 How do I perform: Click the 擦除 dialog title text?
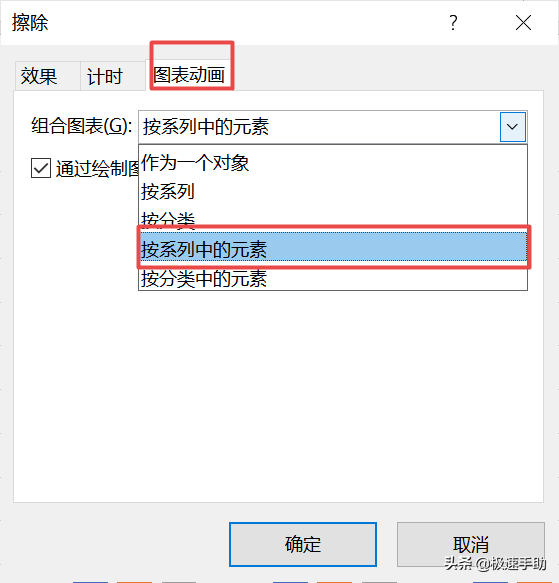pos(30,23)
